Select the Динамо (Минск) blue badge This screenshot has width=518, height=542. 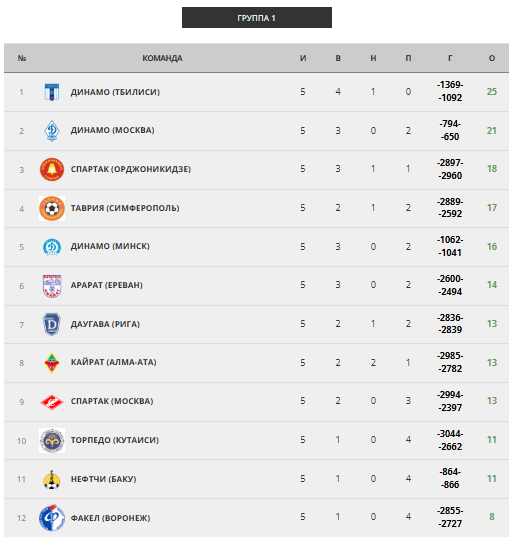[52, 247]
